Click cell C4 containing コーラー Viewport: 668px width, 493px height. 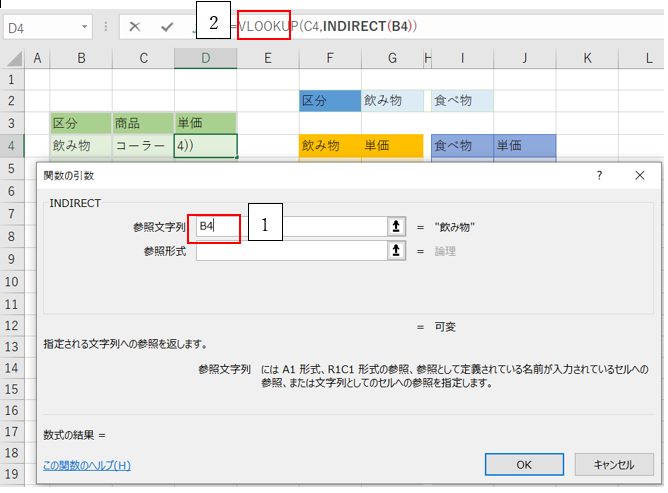tap(142, 146)
